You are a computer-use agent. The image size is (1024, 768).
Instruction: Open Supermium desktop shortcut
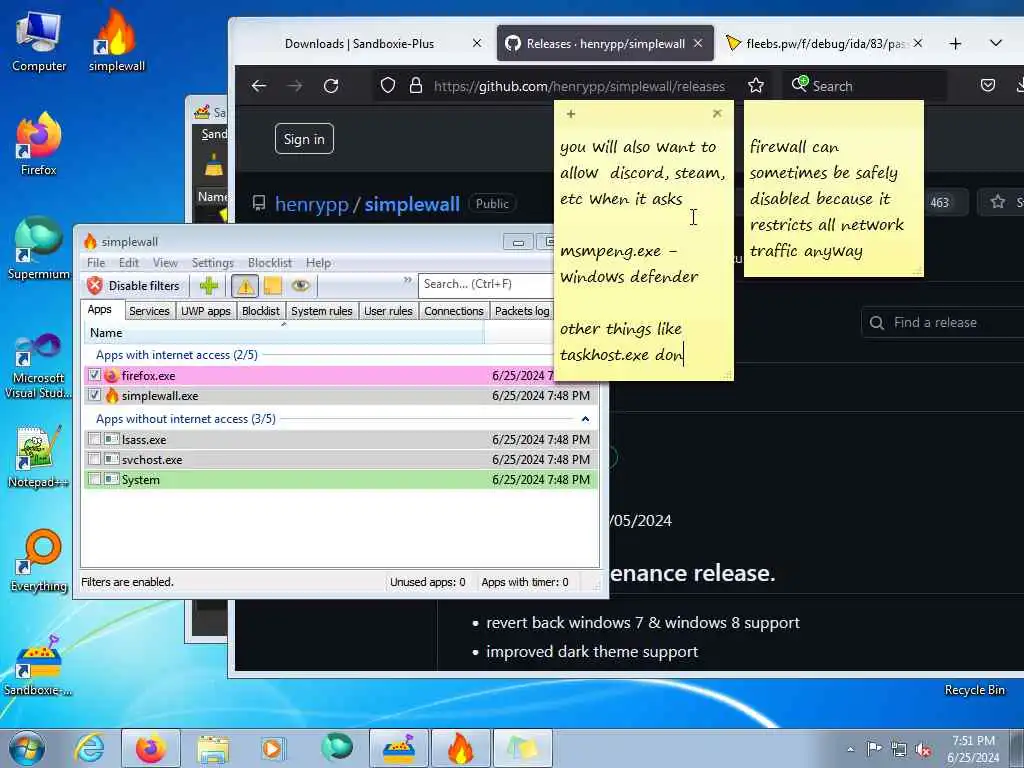coord(39,248)
